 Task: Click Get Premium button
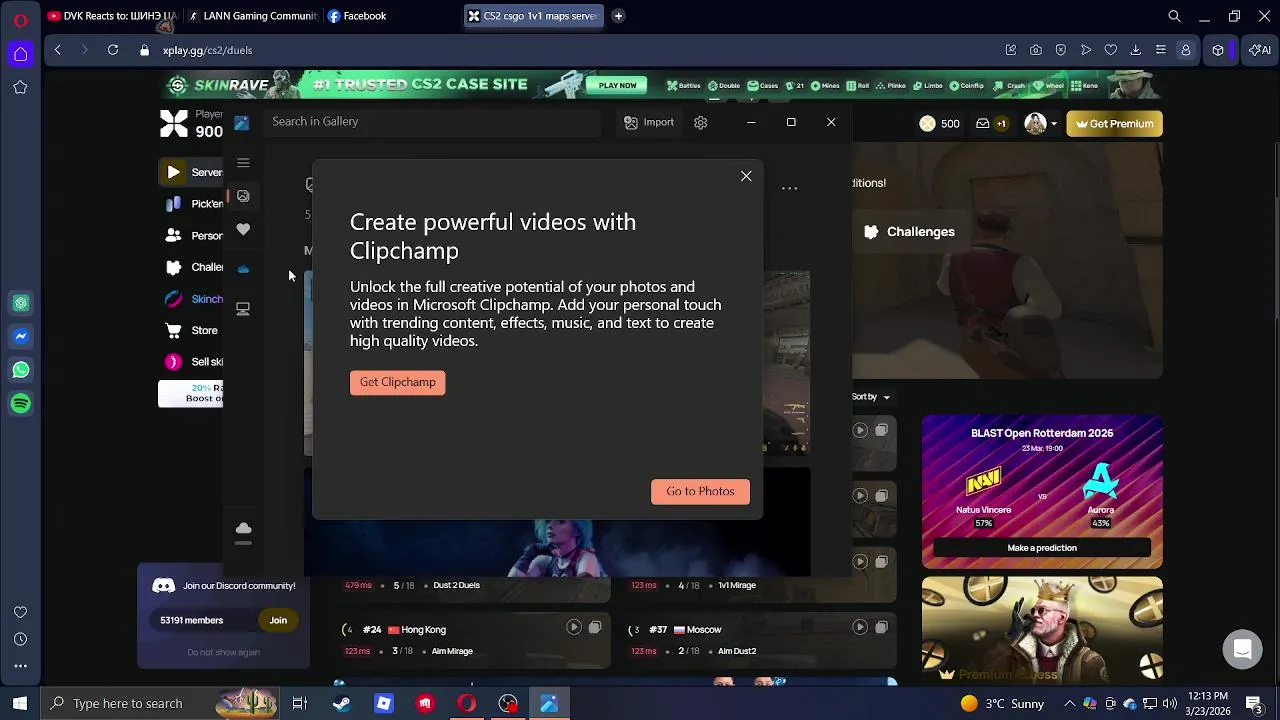[1114, 124]
